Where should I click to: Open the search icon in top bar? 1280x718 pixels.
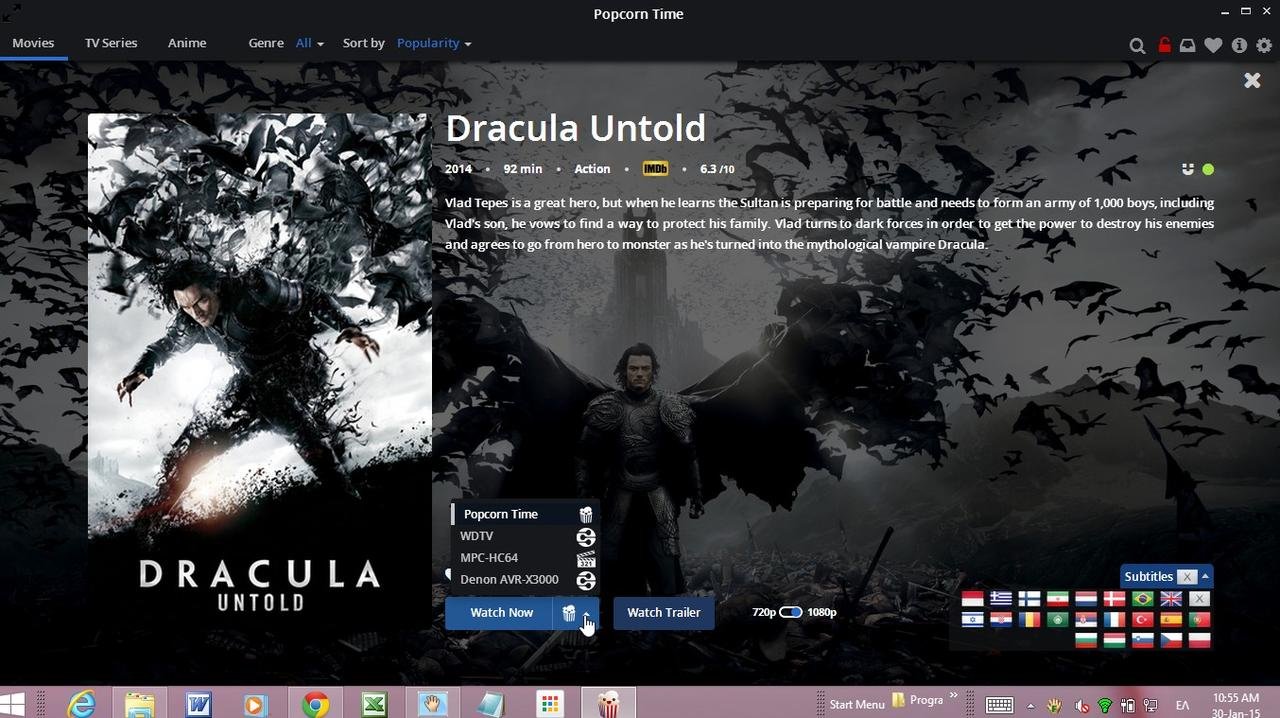coord(1137,45)
